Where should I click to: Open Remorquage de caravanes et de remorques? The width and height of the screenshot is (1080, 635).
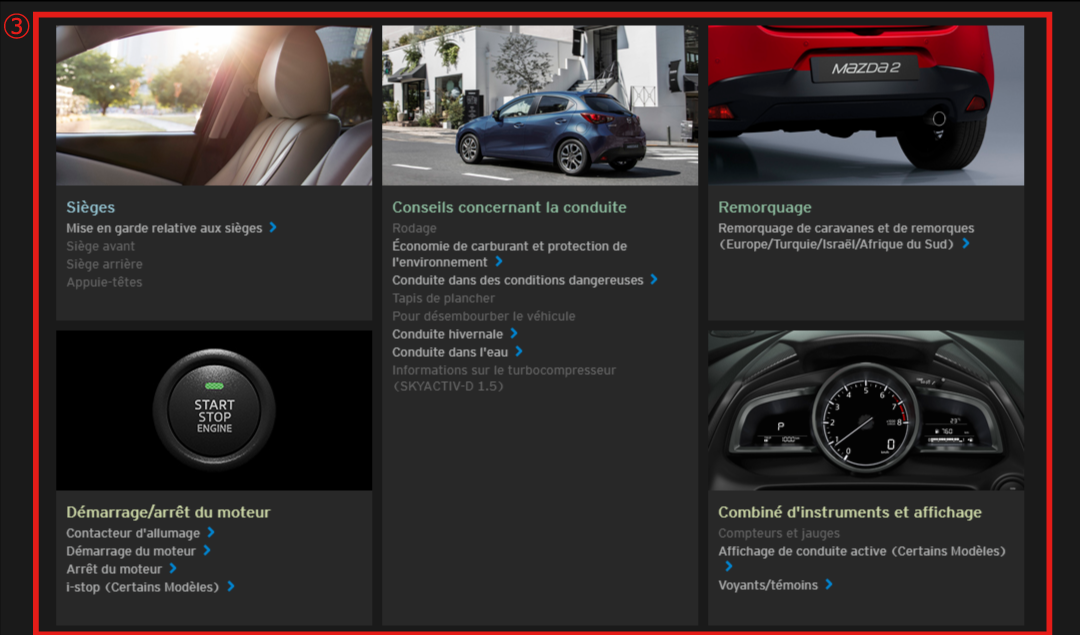click(845, 228)
